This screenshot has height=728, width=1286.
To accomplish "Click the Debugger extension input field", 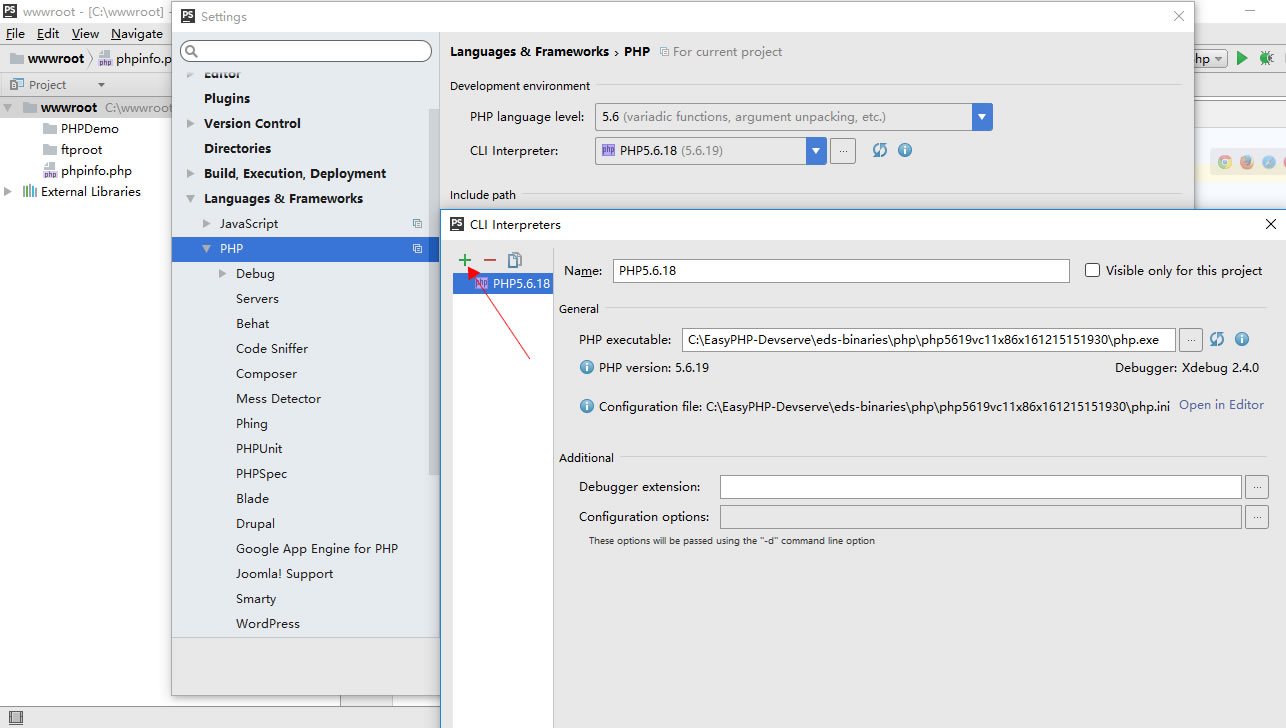I will 981,487.
